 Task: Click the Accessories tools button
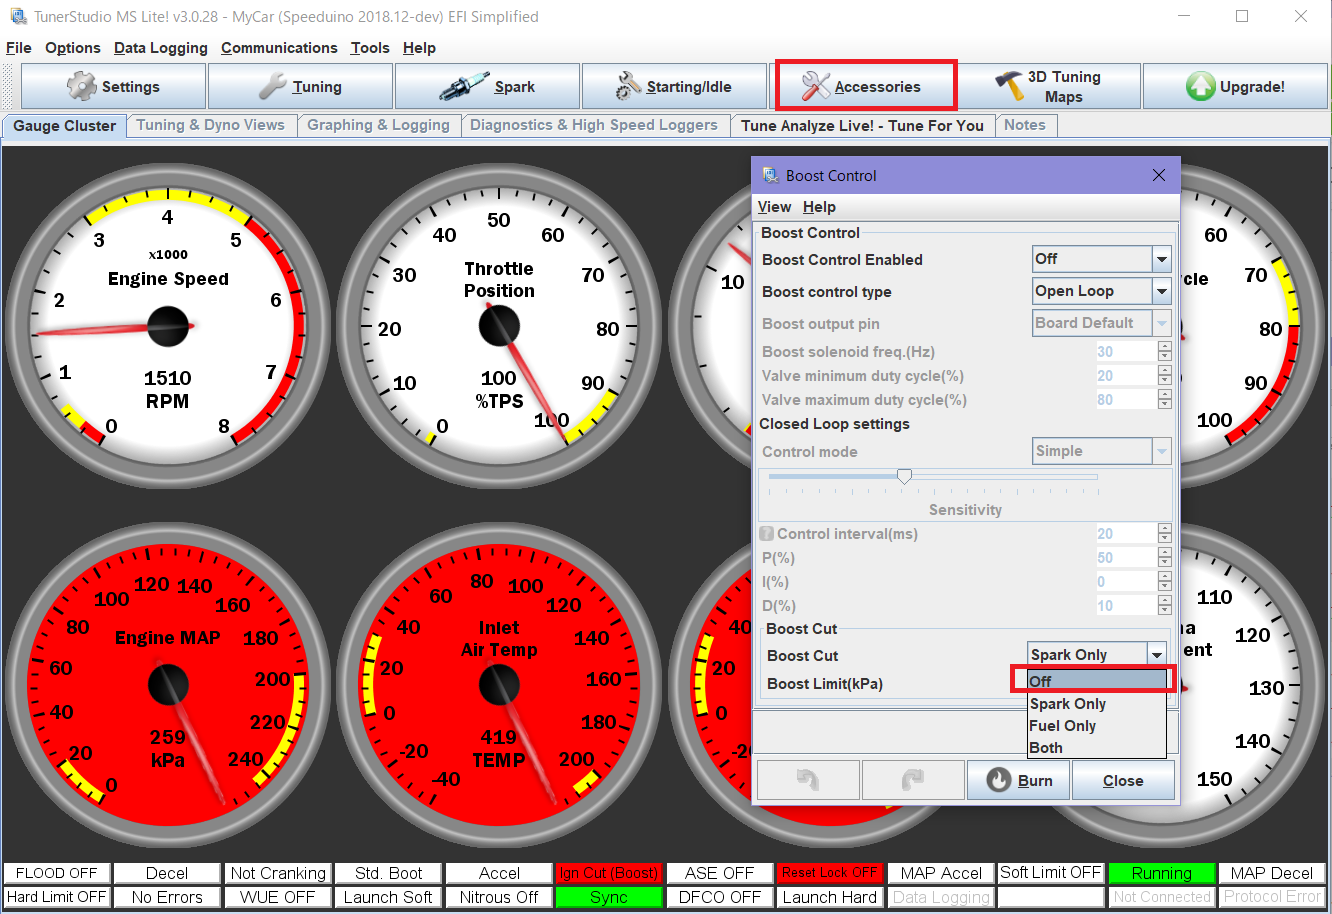coord(865,86)
